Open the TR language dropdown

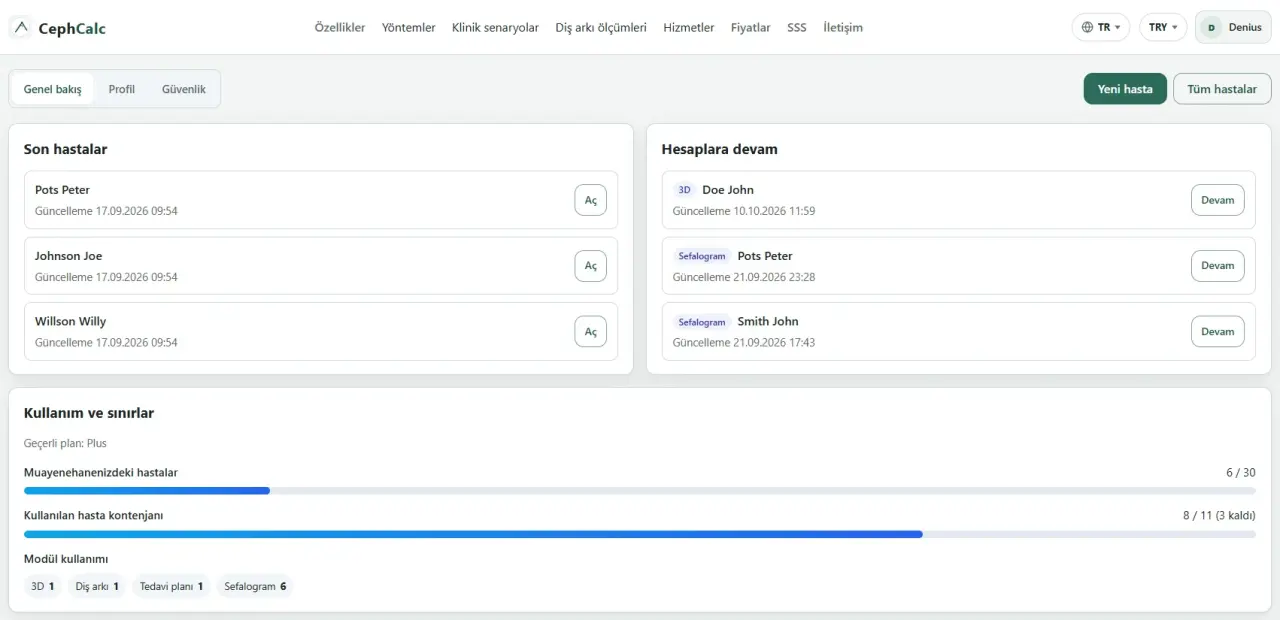click(x=1101, y=28)
